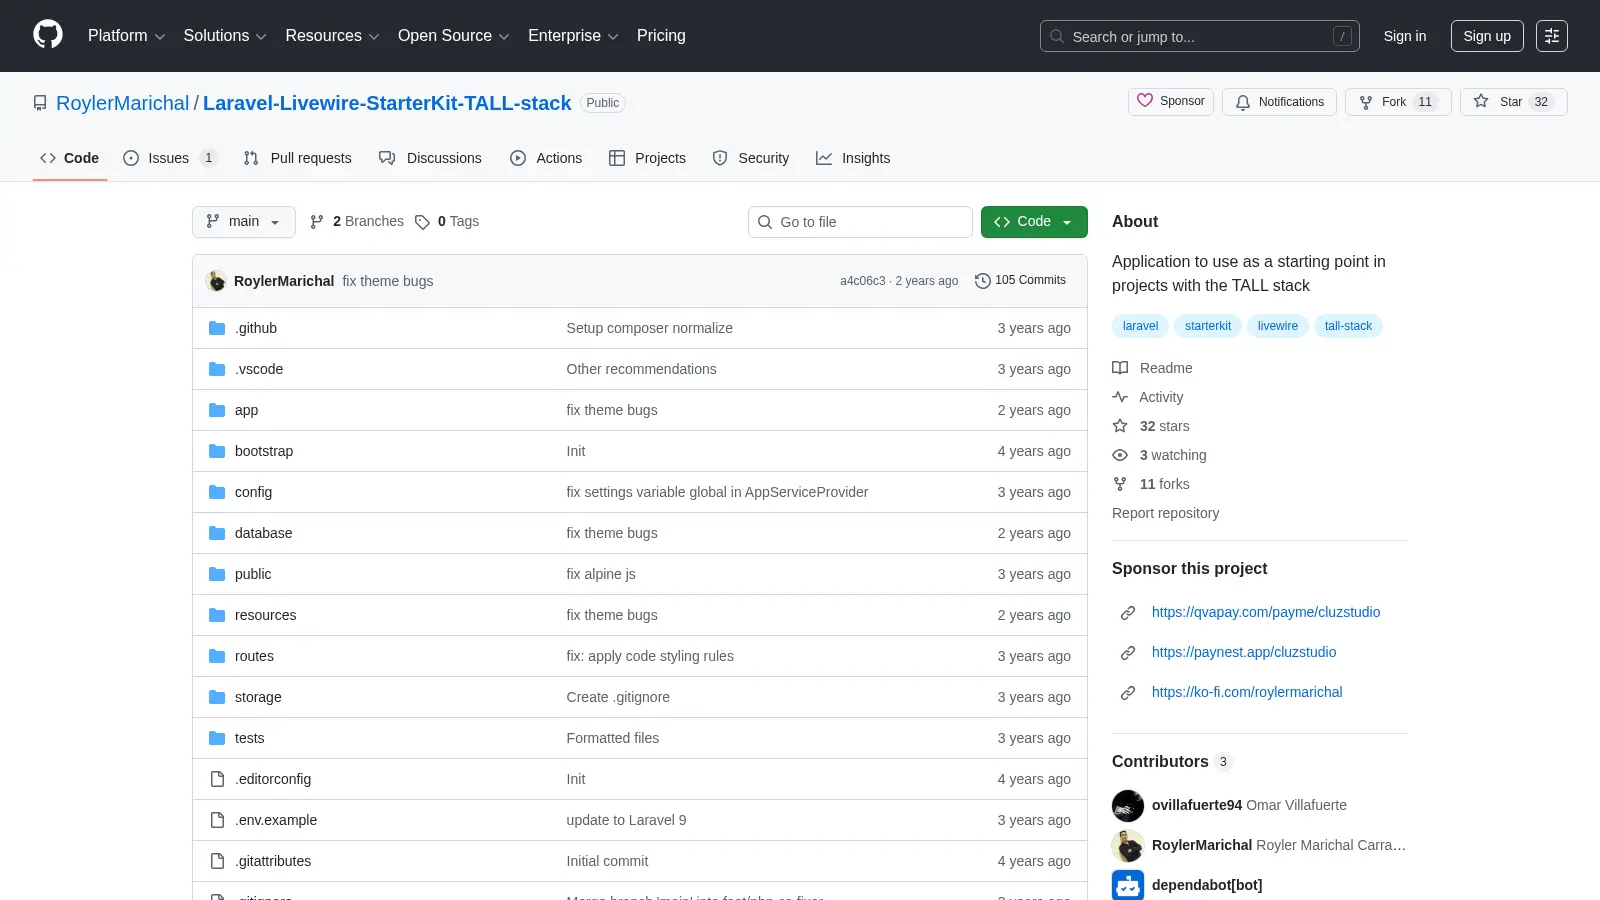Click the tests folder icon
Screen dimensions: 1600x900
click(217, 738)
